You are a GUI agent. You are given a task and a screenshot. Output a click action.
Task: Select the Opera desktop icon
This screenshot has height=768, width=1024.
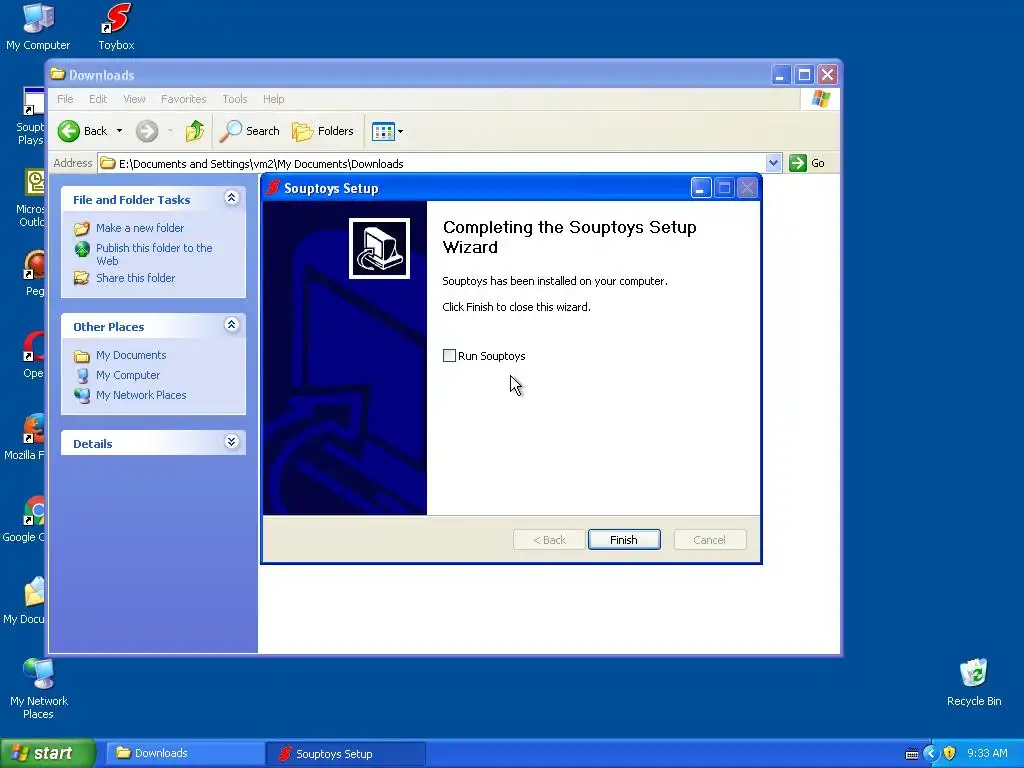(33, 355)
